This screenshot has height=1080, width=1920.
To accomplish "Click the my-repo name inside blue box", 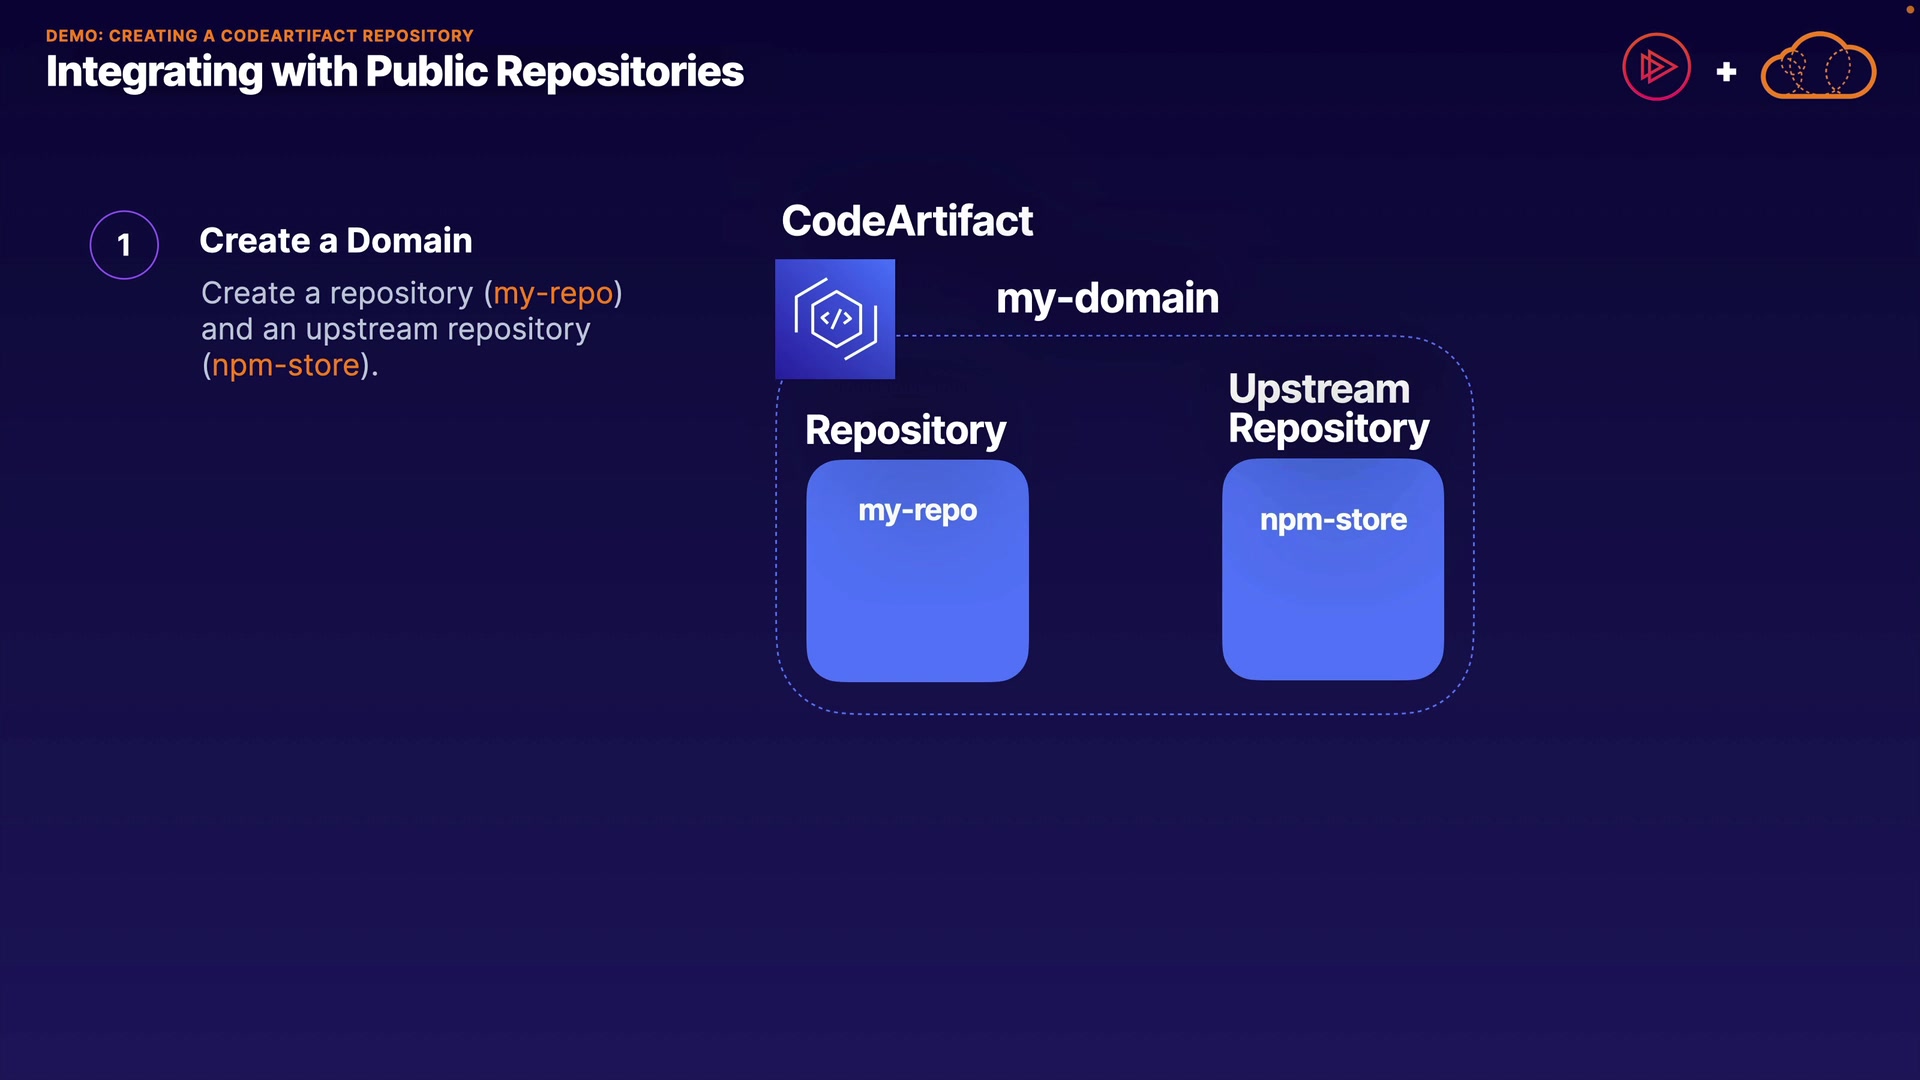I will tap(917, 511).
